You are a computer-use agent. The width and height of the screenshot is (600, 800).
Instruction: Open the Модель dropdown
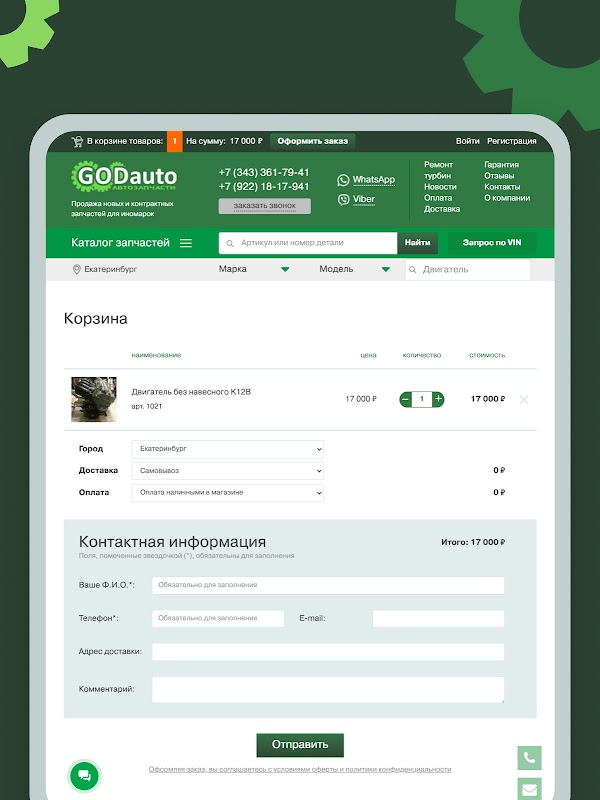tap(355, 269)
